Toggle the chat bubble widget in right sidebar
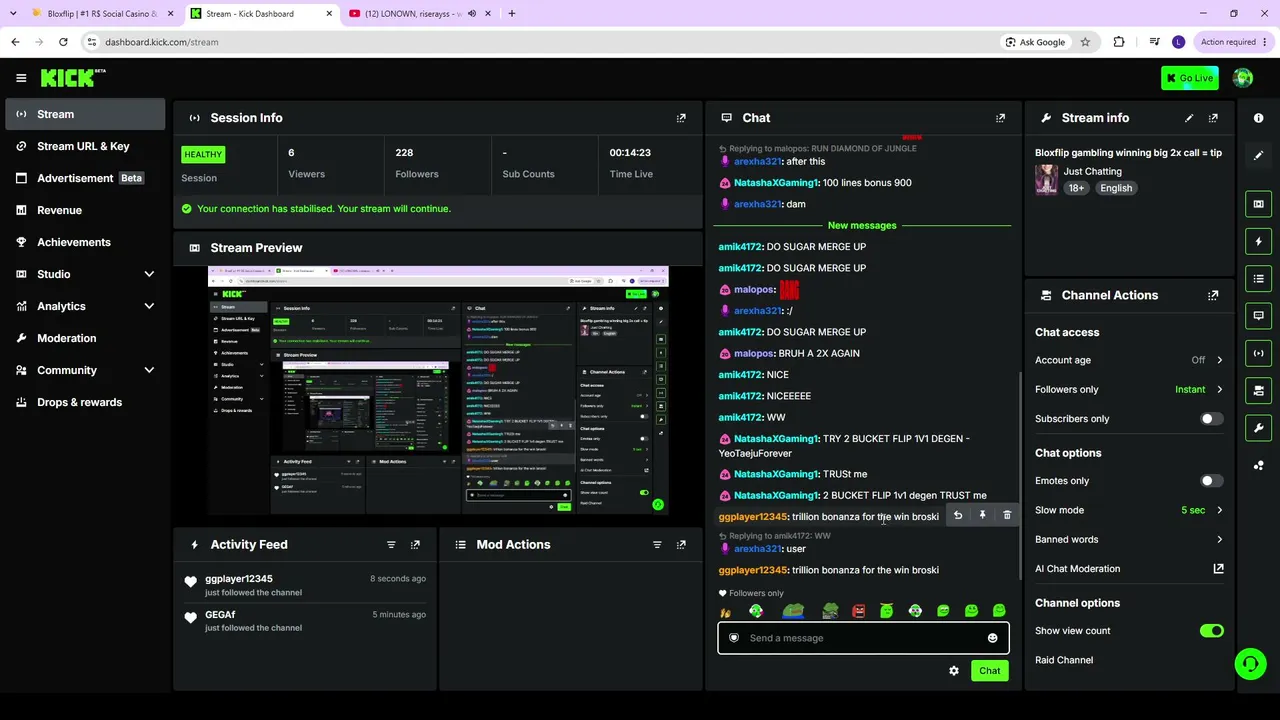1280x720 pixels. [1258, 315]
